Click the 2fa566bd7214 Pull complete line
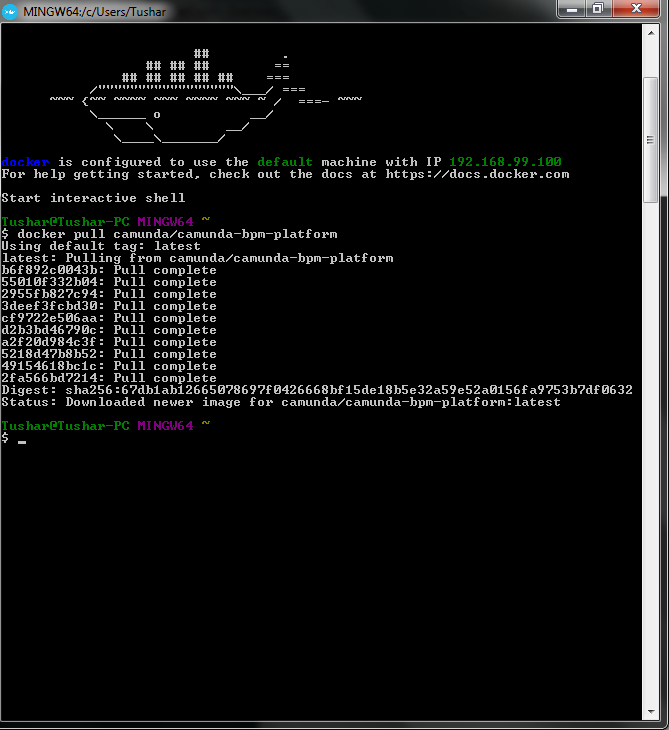 click(x=109, y=378)
